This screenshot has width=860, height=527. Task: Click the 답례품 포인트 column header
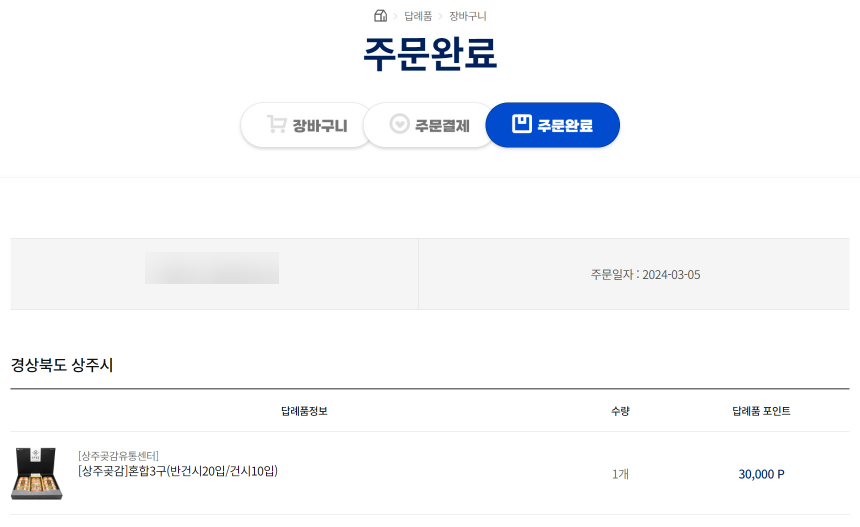[761, 411]
